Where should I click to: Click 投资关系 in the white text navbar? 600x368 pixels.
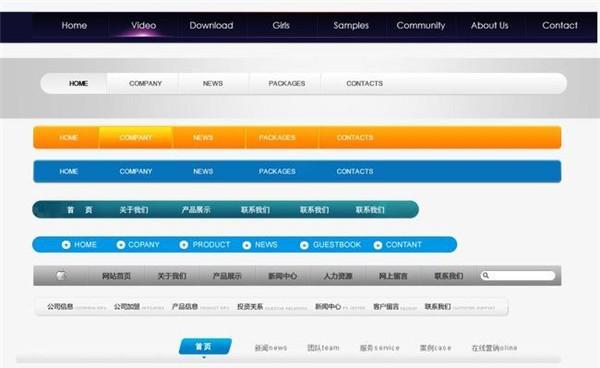point(250,307)
